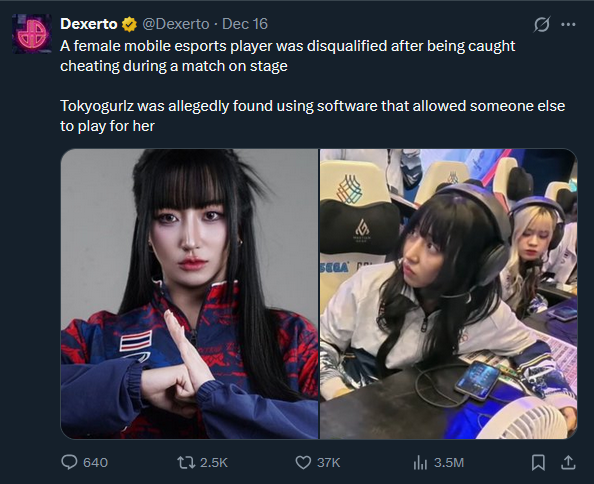
Task: Click the Grok explain post icon
Action: [541, 25]
